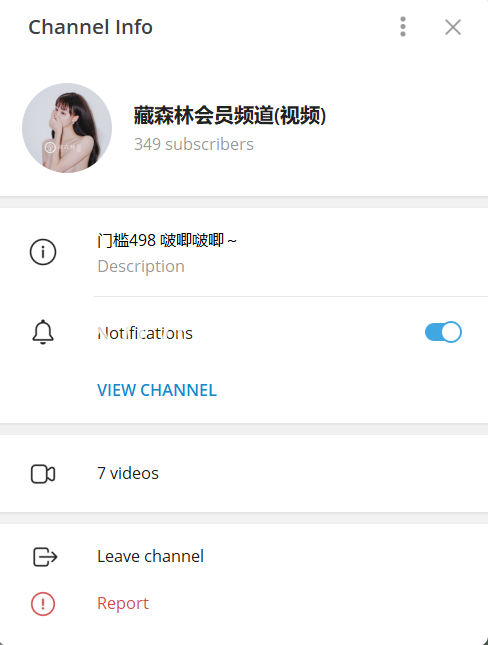This screenshot has width=488, height=645.
Task: Select the red Report option
Action: tap(123, 603)
